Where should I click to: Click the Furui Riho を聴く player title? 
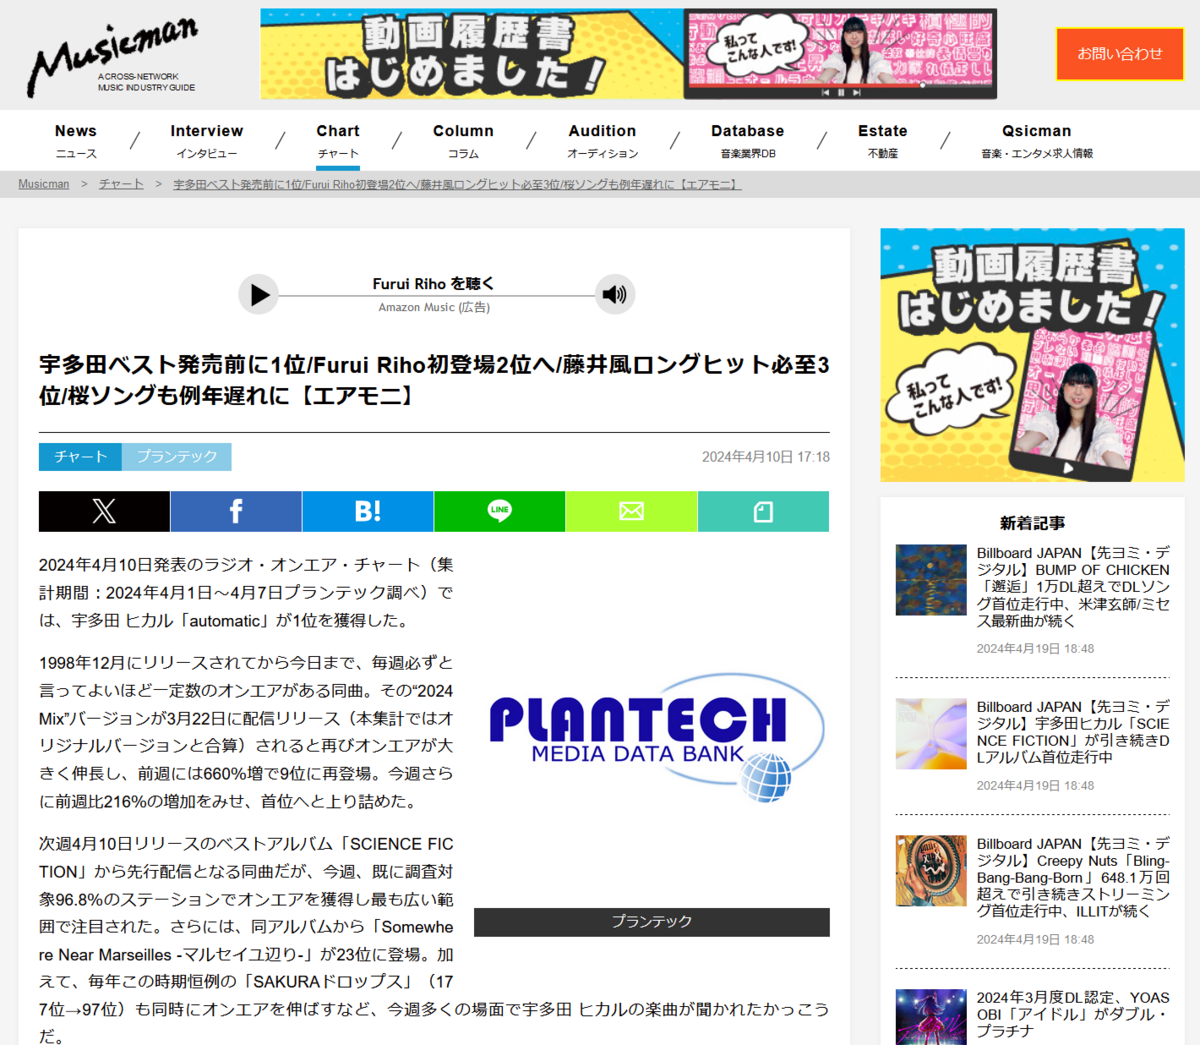click(434, 284)
